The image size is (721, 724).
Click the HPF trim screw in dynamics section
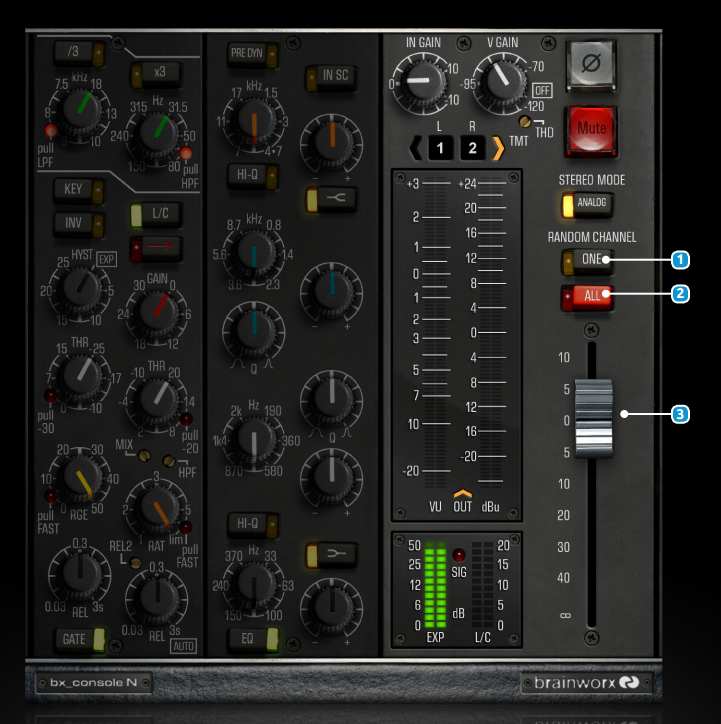(x=169, y=460)
